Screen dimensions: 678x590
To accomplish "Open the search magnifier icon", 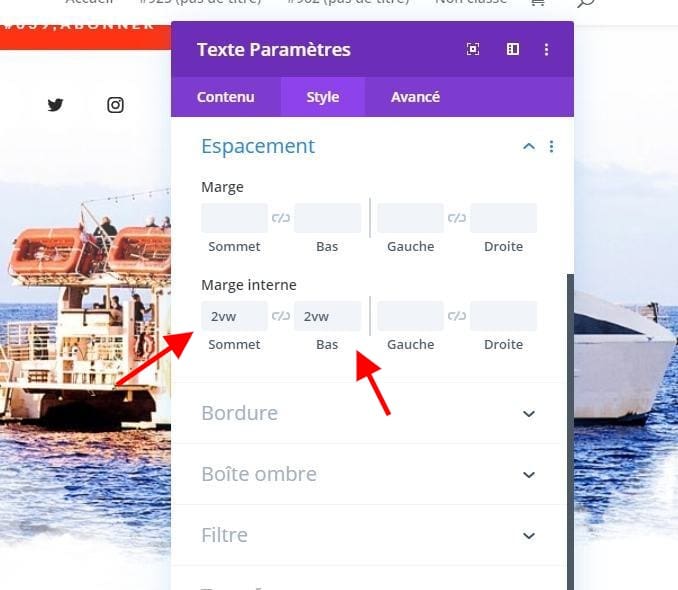I will point(585,3).
